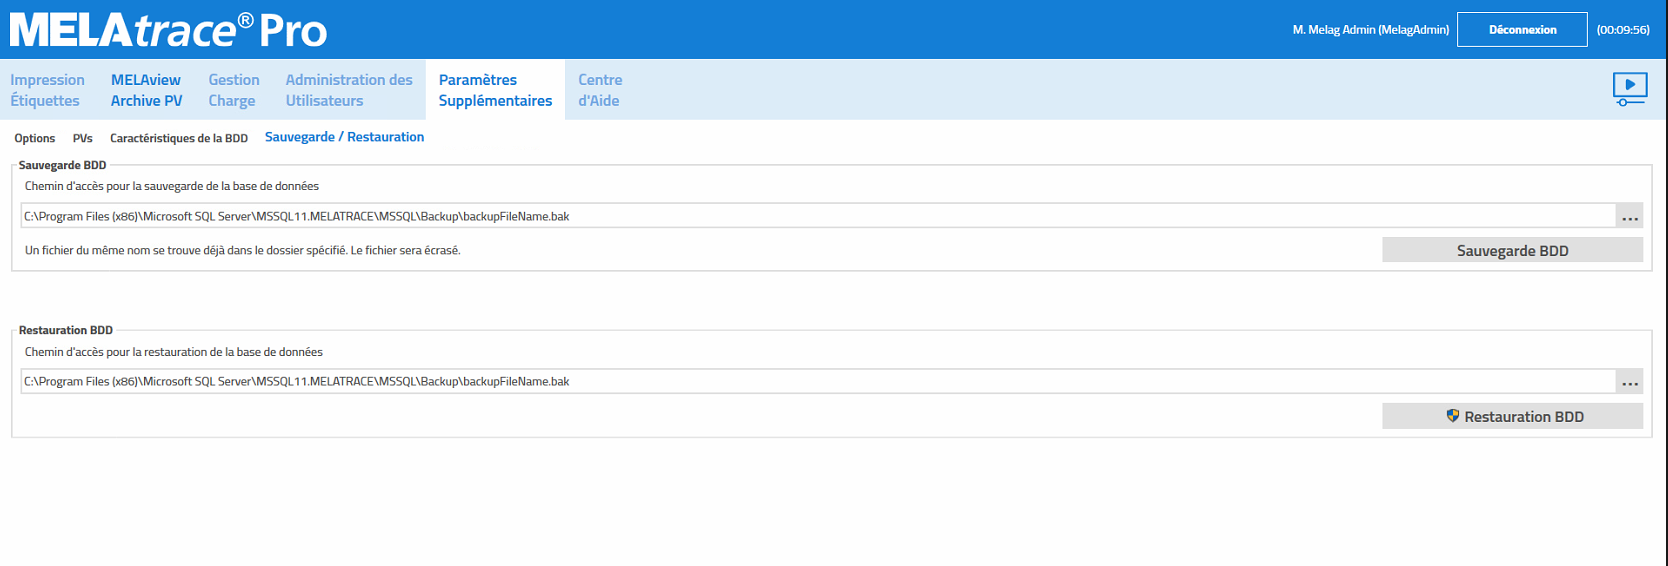Start backup with Sauvegarde BDD button

click(x=1512, y=250)
